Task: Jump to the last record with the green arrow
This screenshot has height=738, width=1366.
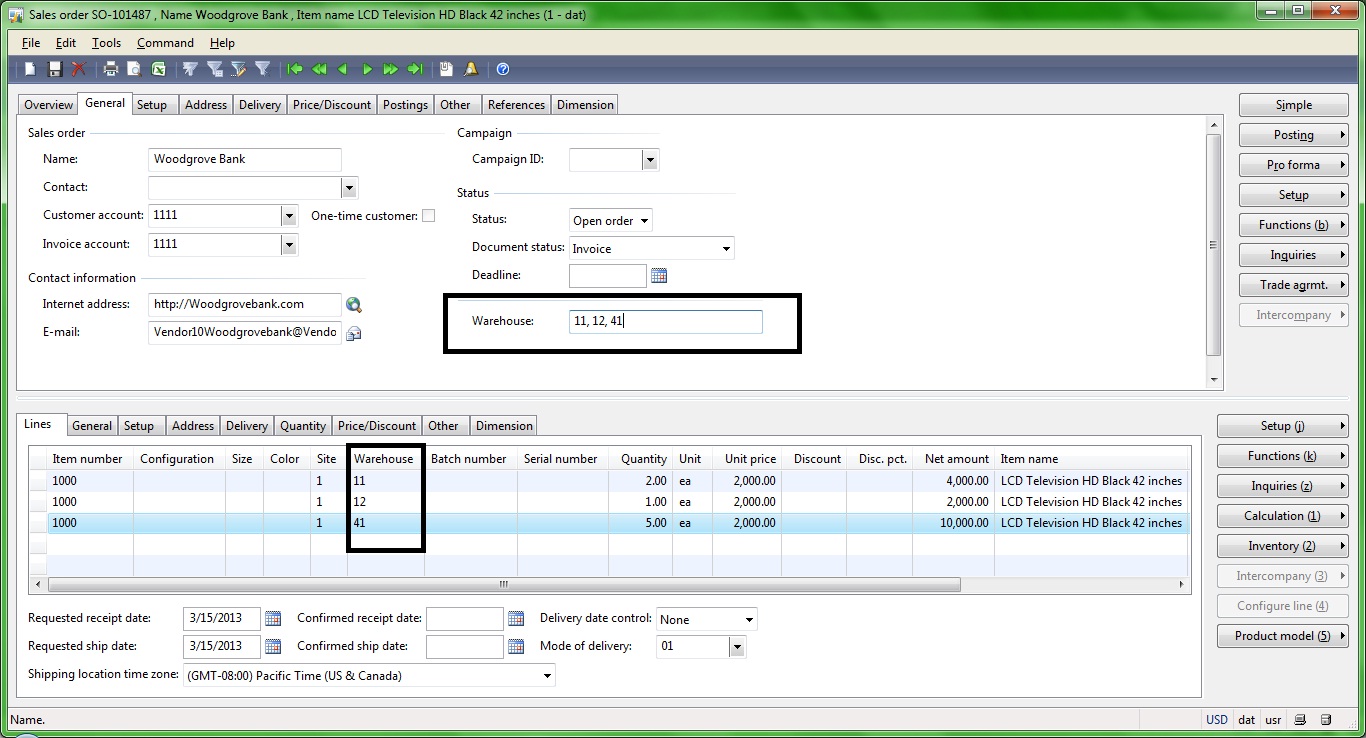Action: (416, 69)
